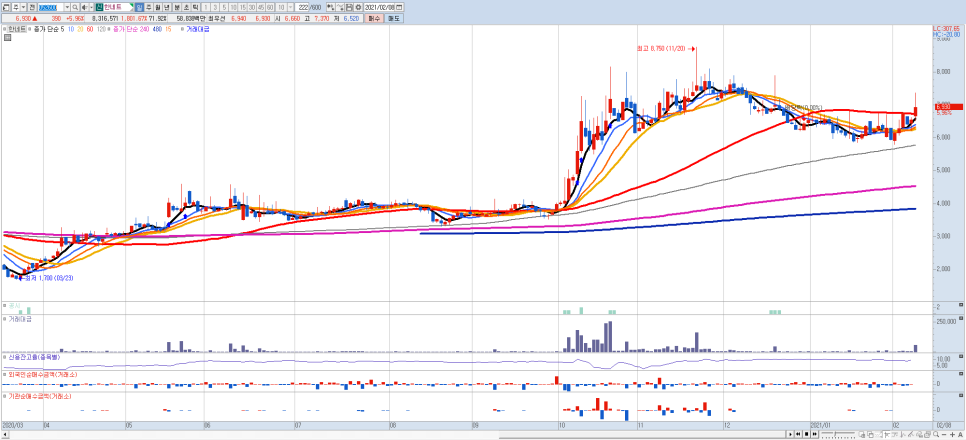Collapse the 거래대금 panel using its right-edge arrow
This screenshot has width=966, height=440.
[x=962, y=320]
